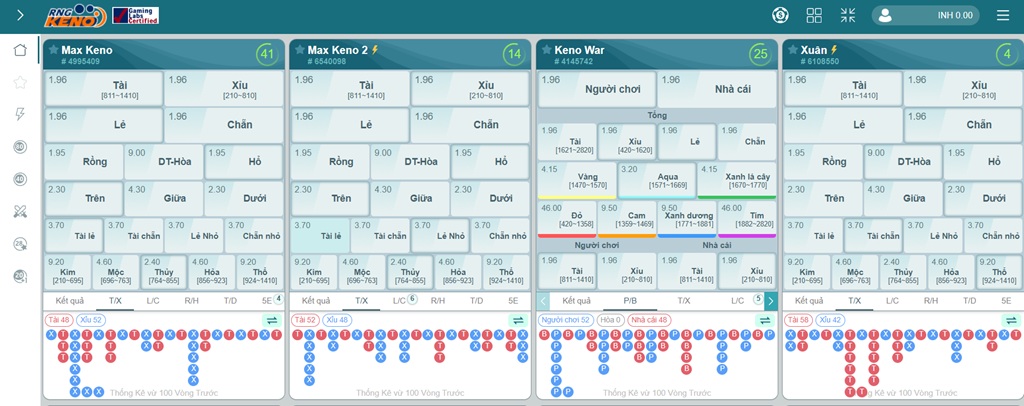Select the P/B tab in Keno War
Image resolution: width=1024 pixels, height=406 pixels.
pyautogui.click(x=630, y=300)
